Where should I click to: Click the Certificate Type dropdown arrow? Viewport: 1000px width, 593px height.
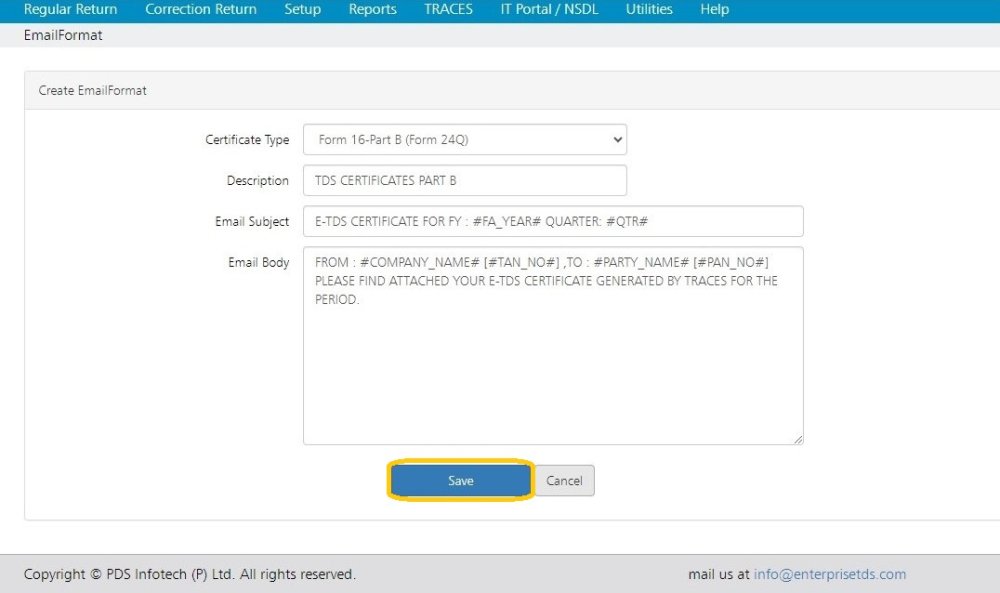pos(617,139)
